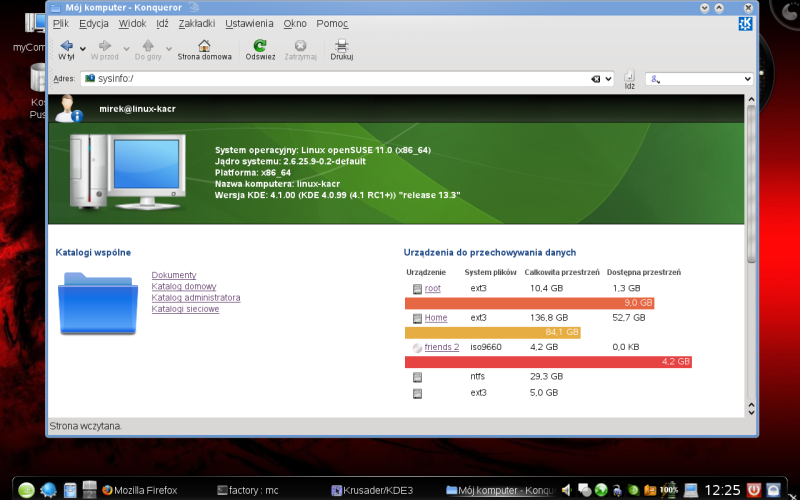The image size is (800, 500).
Task: Click the Strona wczytana status text
Action: (86, 426)
